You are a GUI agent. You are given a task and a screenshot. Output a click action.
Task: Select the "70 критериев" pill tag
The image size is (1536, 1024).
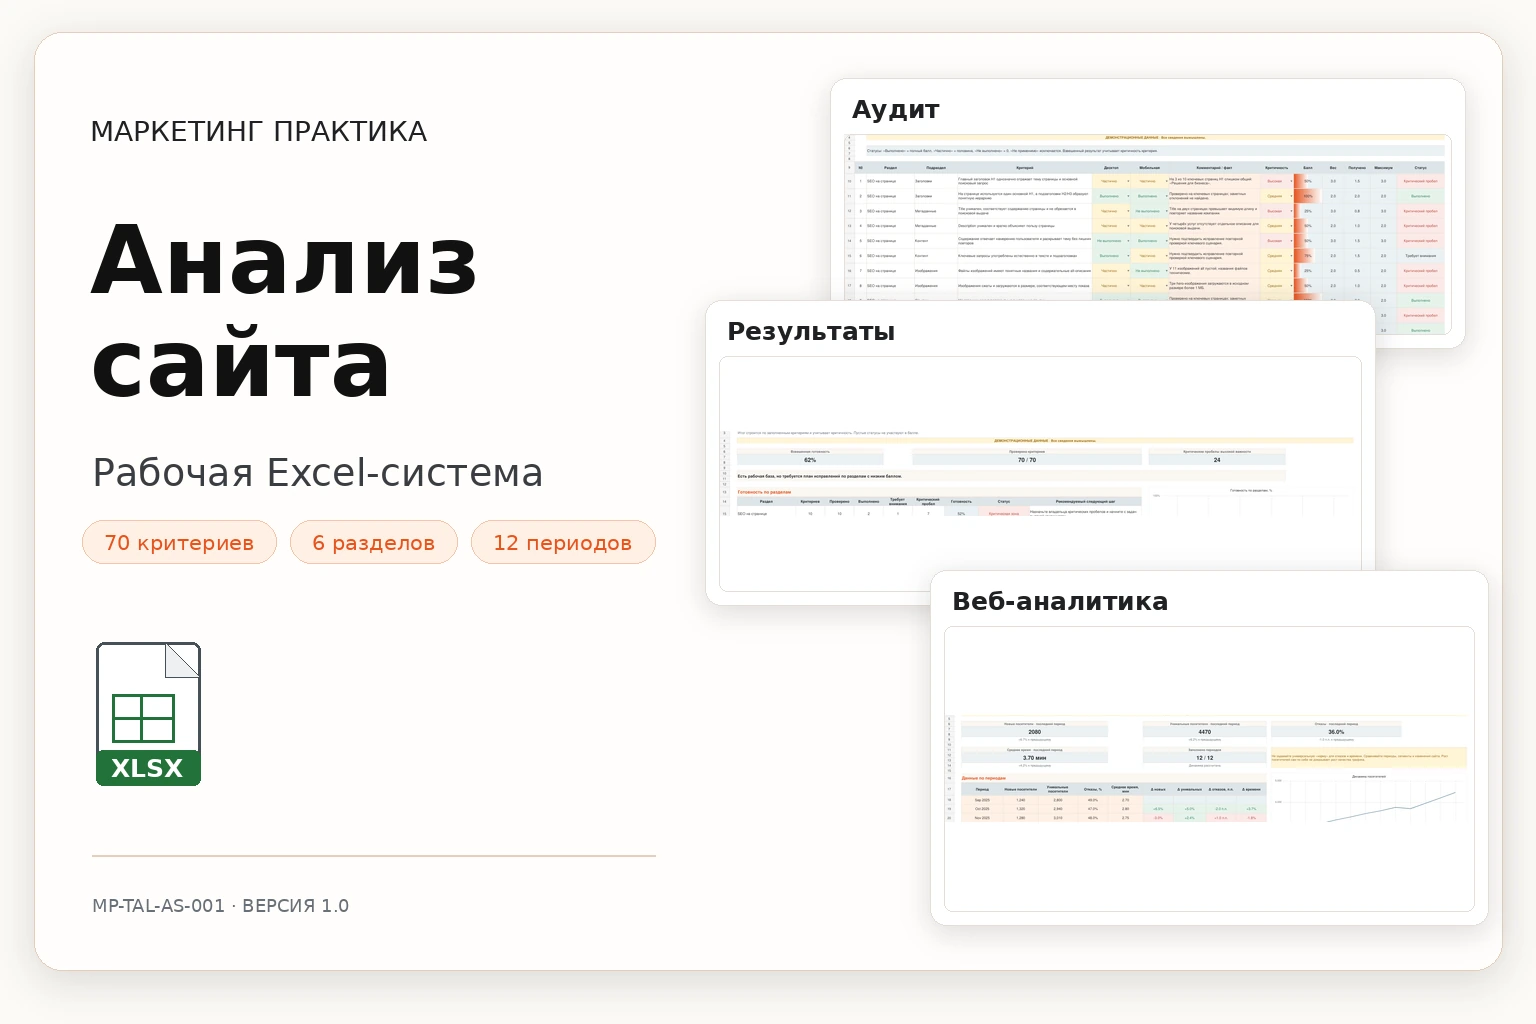(179, 542)
